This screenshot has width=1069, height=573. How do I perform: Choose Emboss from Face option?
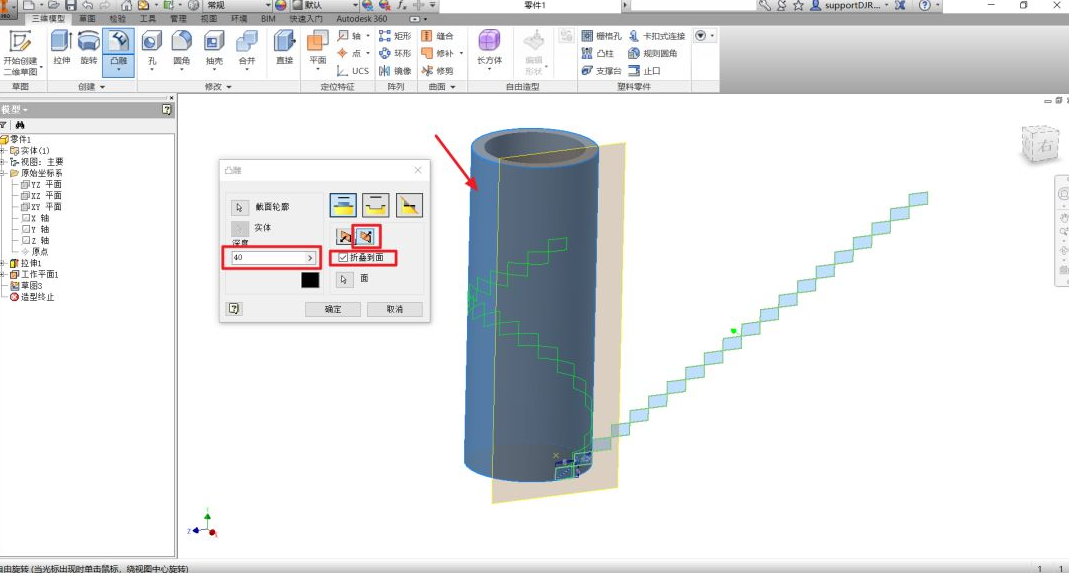coord(344,205)
